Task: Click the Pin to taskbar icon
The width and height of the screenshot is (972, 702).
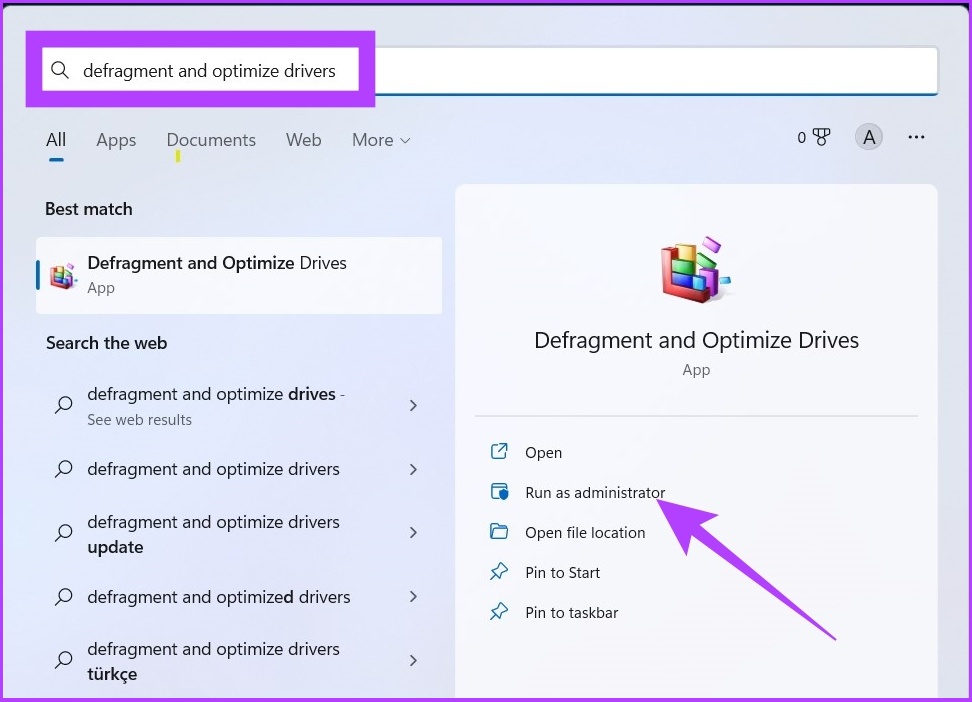Action: click(x=499, y=612)
